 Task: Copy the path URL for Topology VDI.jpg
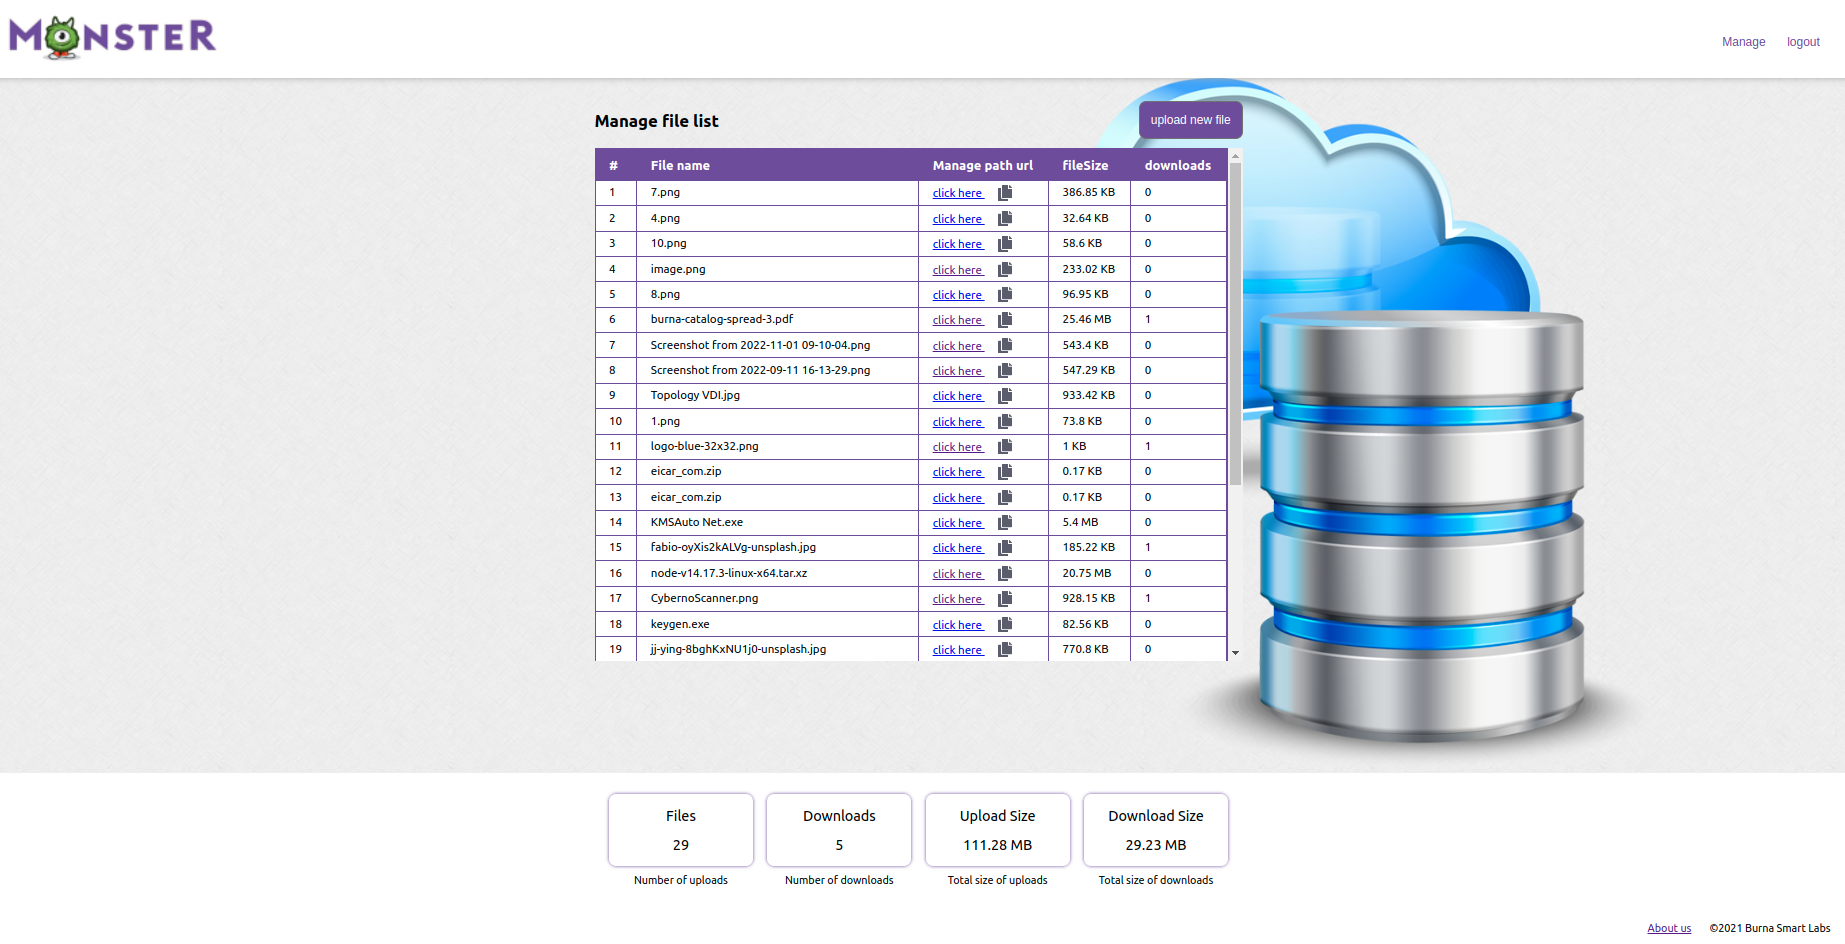1005,396
